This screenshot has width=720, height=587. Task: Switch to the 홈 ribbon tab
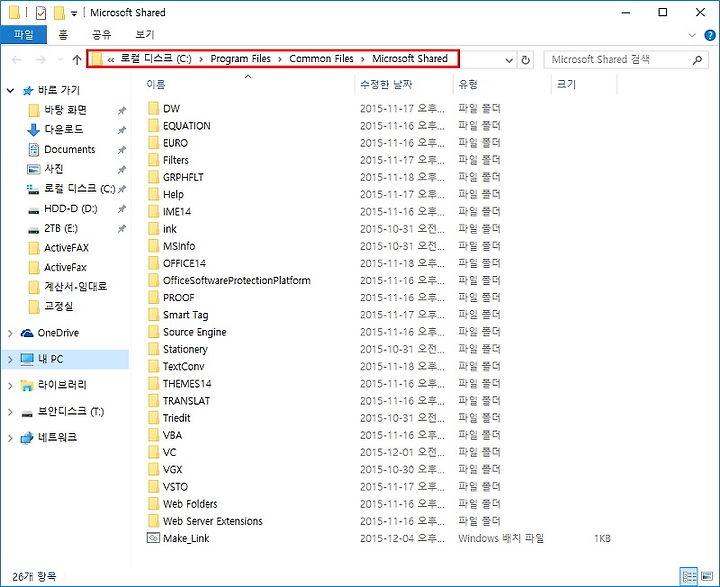pos(63,35)
